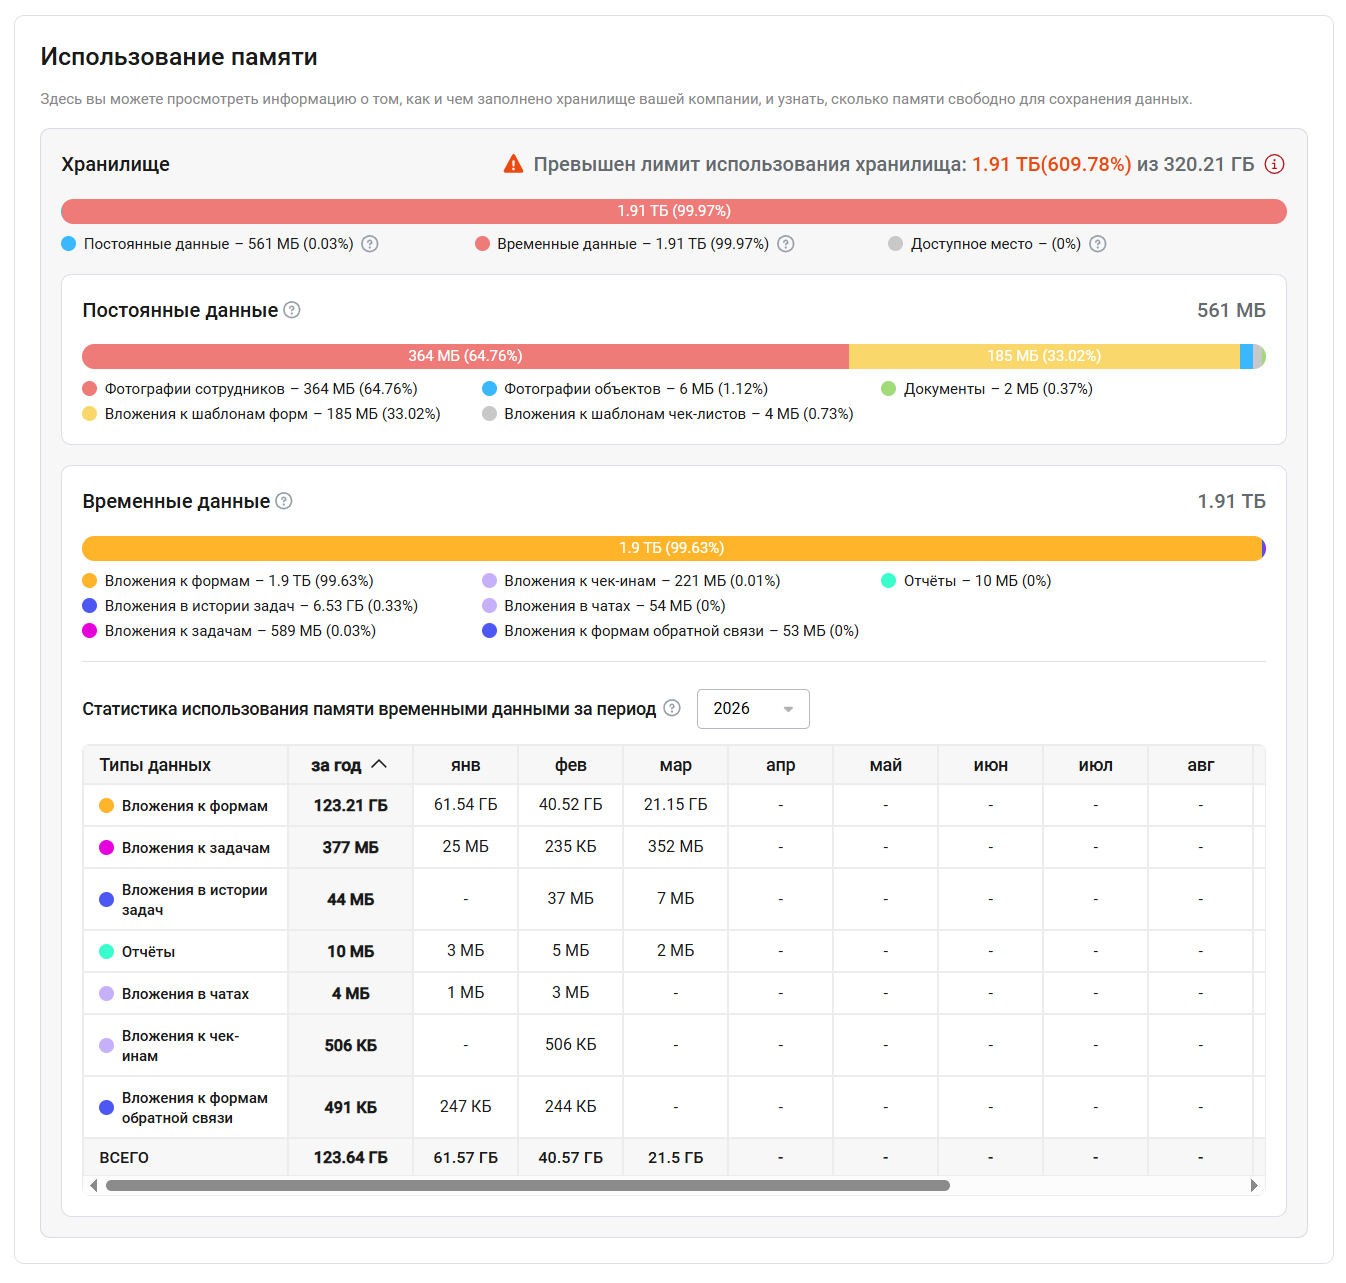Click the orange warning triangle icon
Viewport: 1346px width, 1283px height.
(513, 164)
